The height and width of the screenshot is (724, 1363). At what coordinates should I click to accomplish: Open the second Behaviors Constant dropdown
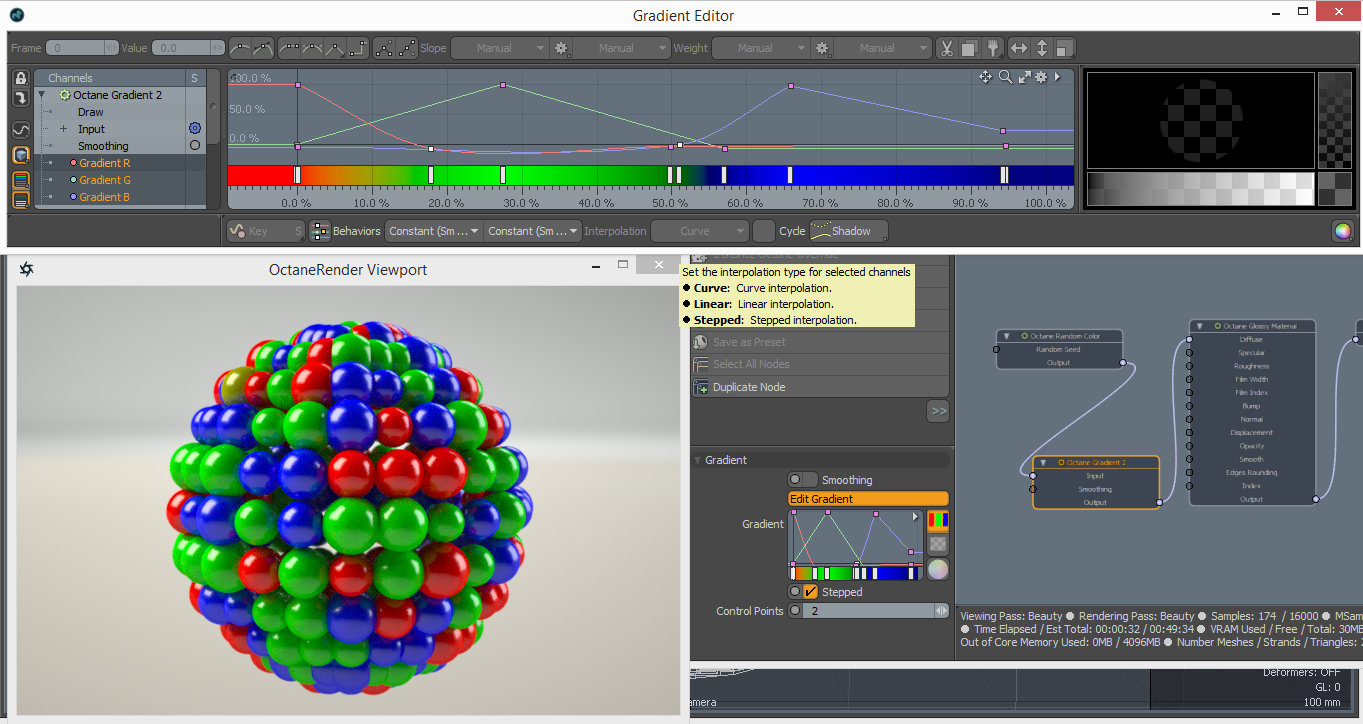coord(532,231)
